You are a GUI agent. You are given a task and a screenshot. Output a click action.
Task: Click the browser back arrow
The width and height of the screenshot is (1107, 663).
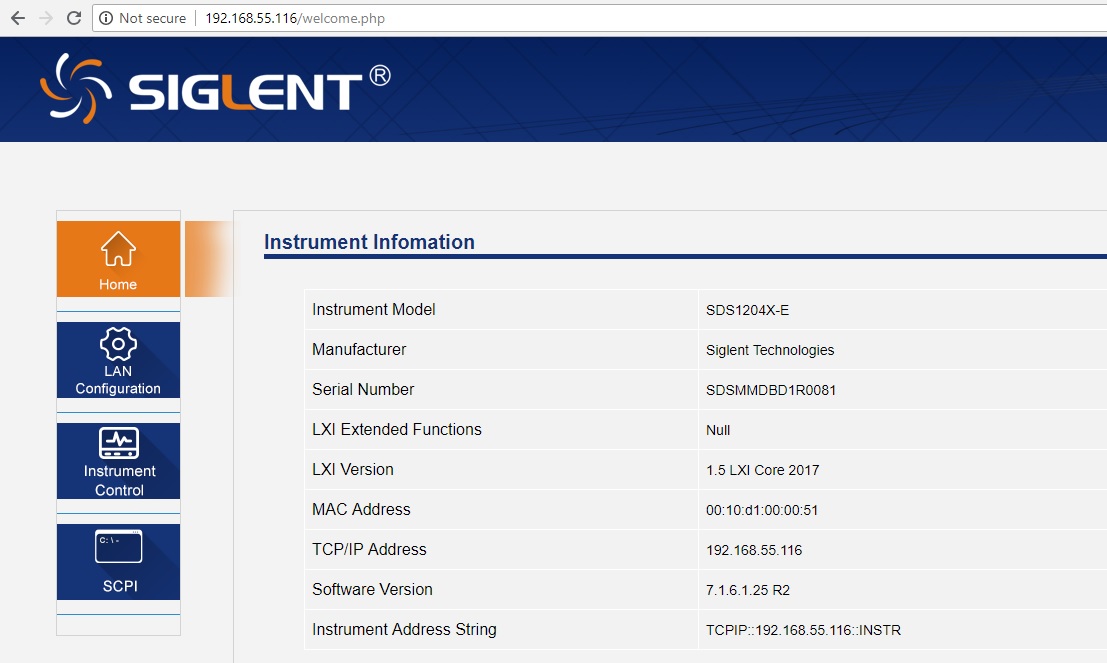tap(17, 18)
